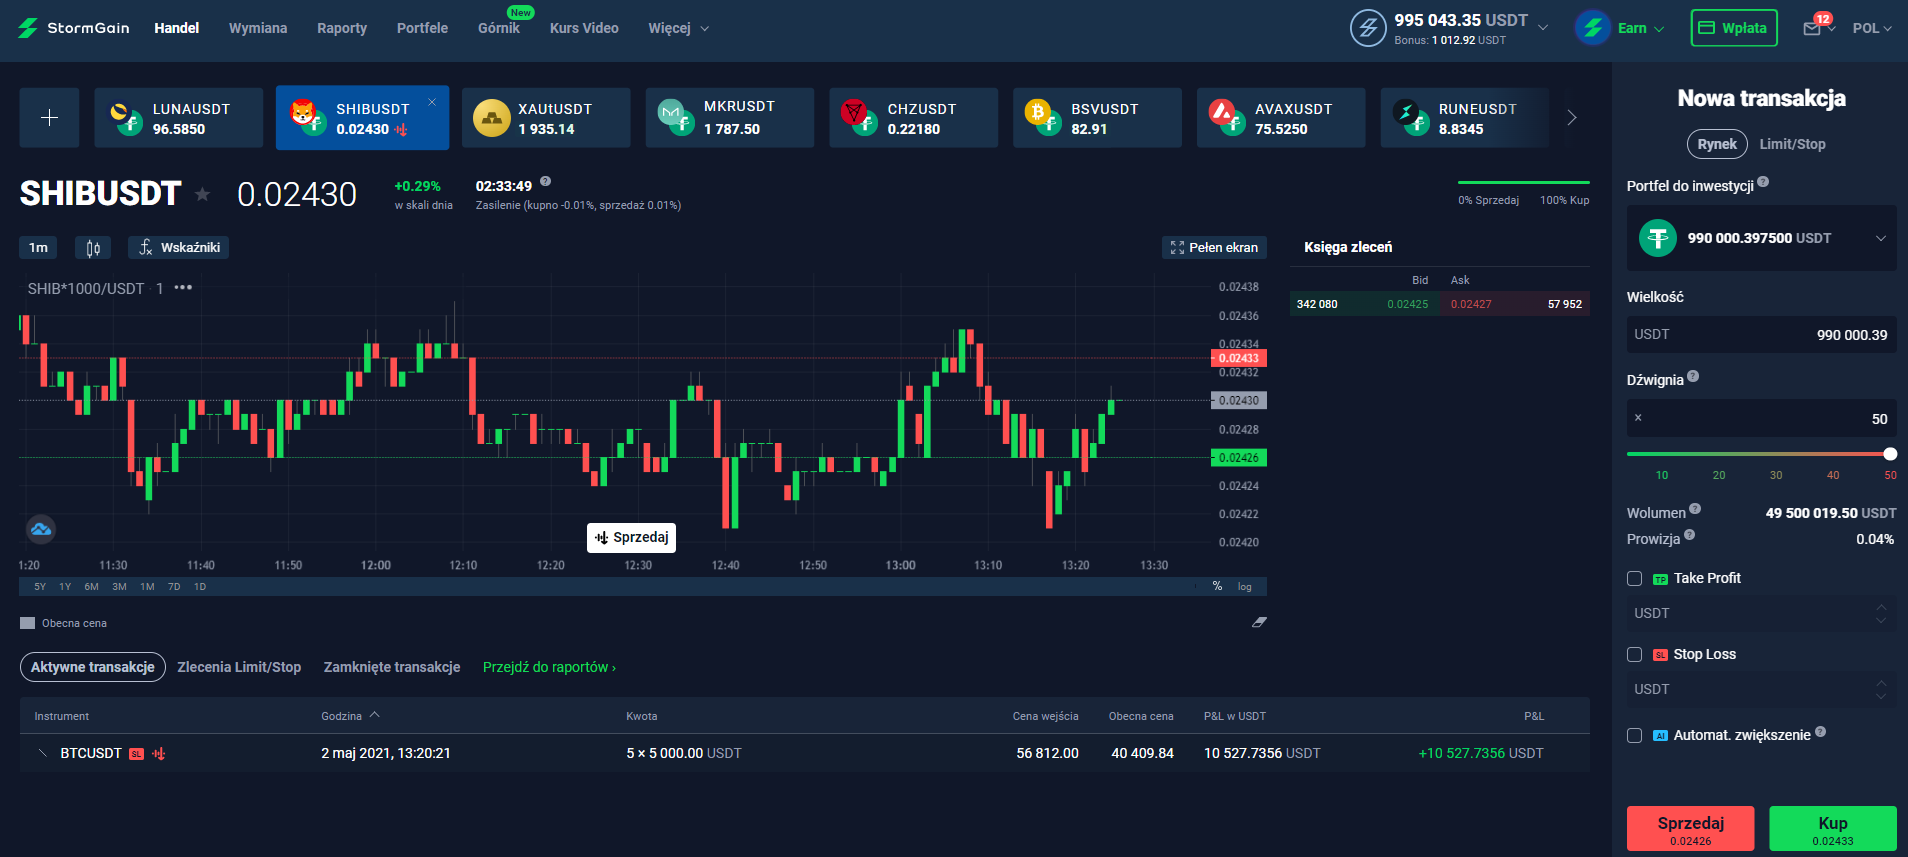
Task: Select 1M chart range
Action: 147,587
